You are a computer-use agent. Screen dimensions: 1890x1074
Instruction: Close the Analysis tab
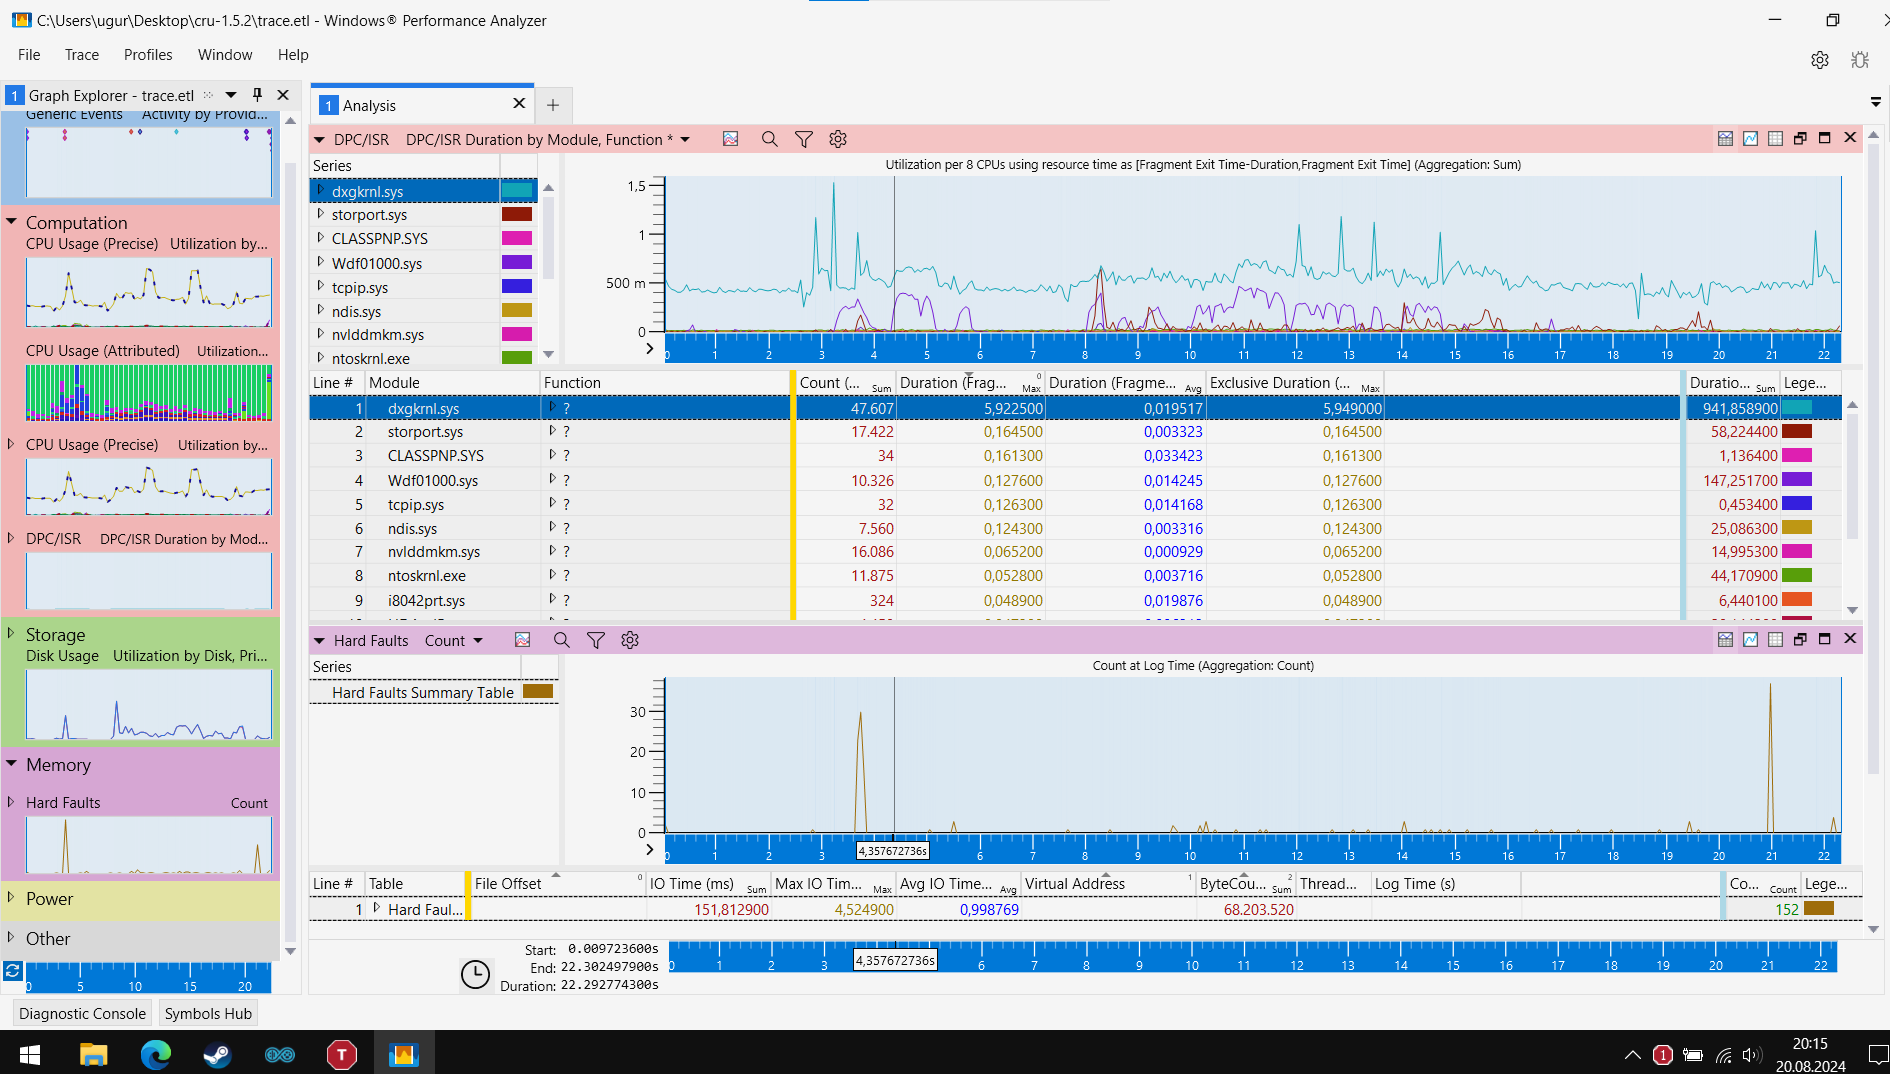coord(519,104)
